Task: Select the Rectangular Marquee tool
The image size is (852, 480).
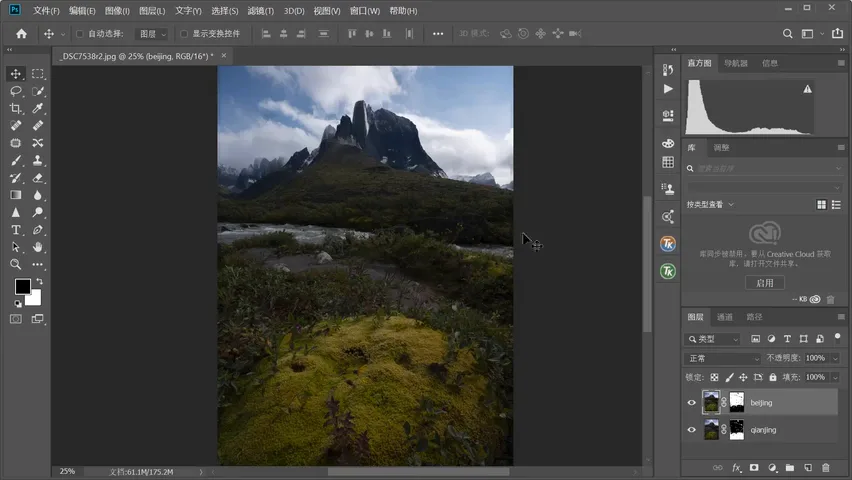Action: 37,73
